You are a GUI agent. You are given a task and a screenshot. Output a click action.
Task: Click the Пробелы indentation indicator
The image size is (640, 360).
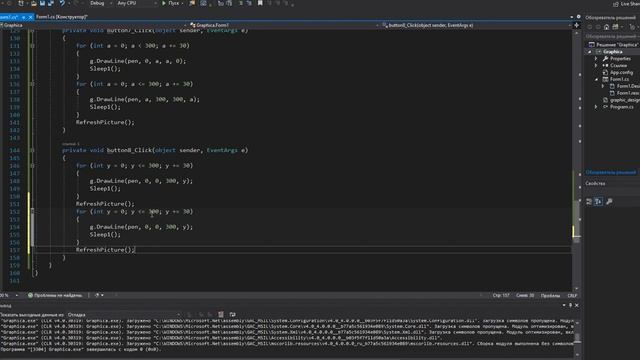tap(551, 296)
